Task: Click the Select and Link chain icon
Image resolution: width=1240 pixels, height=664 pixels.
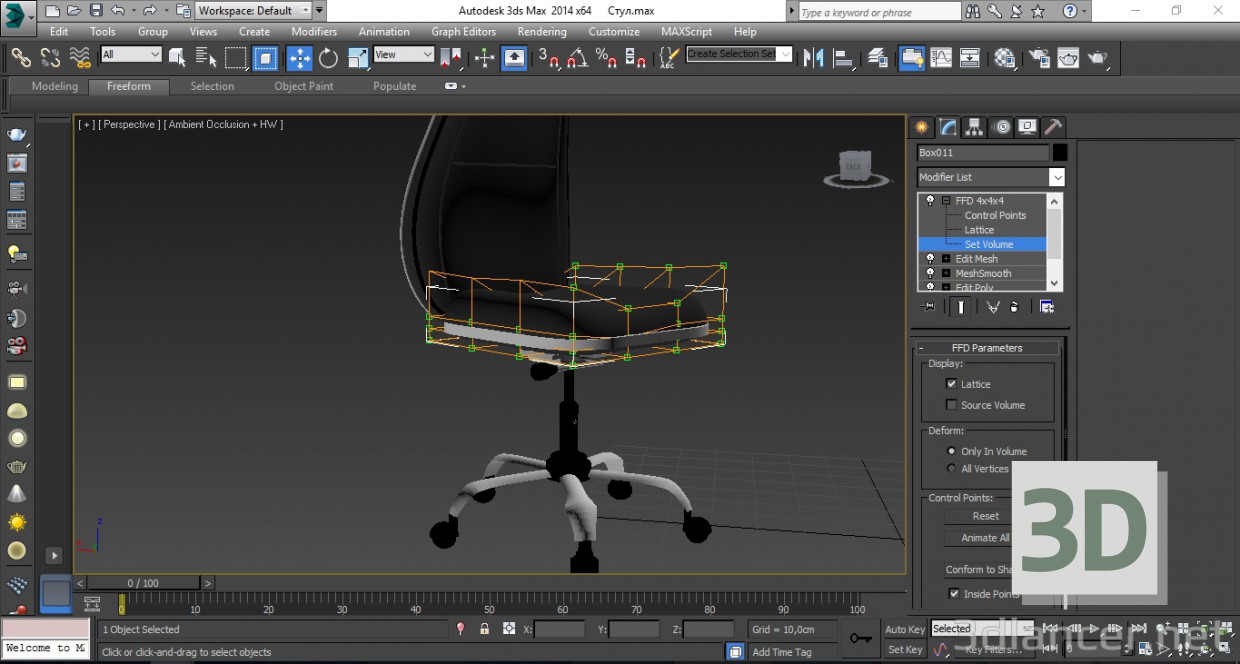Action: (x=21, y=58)
